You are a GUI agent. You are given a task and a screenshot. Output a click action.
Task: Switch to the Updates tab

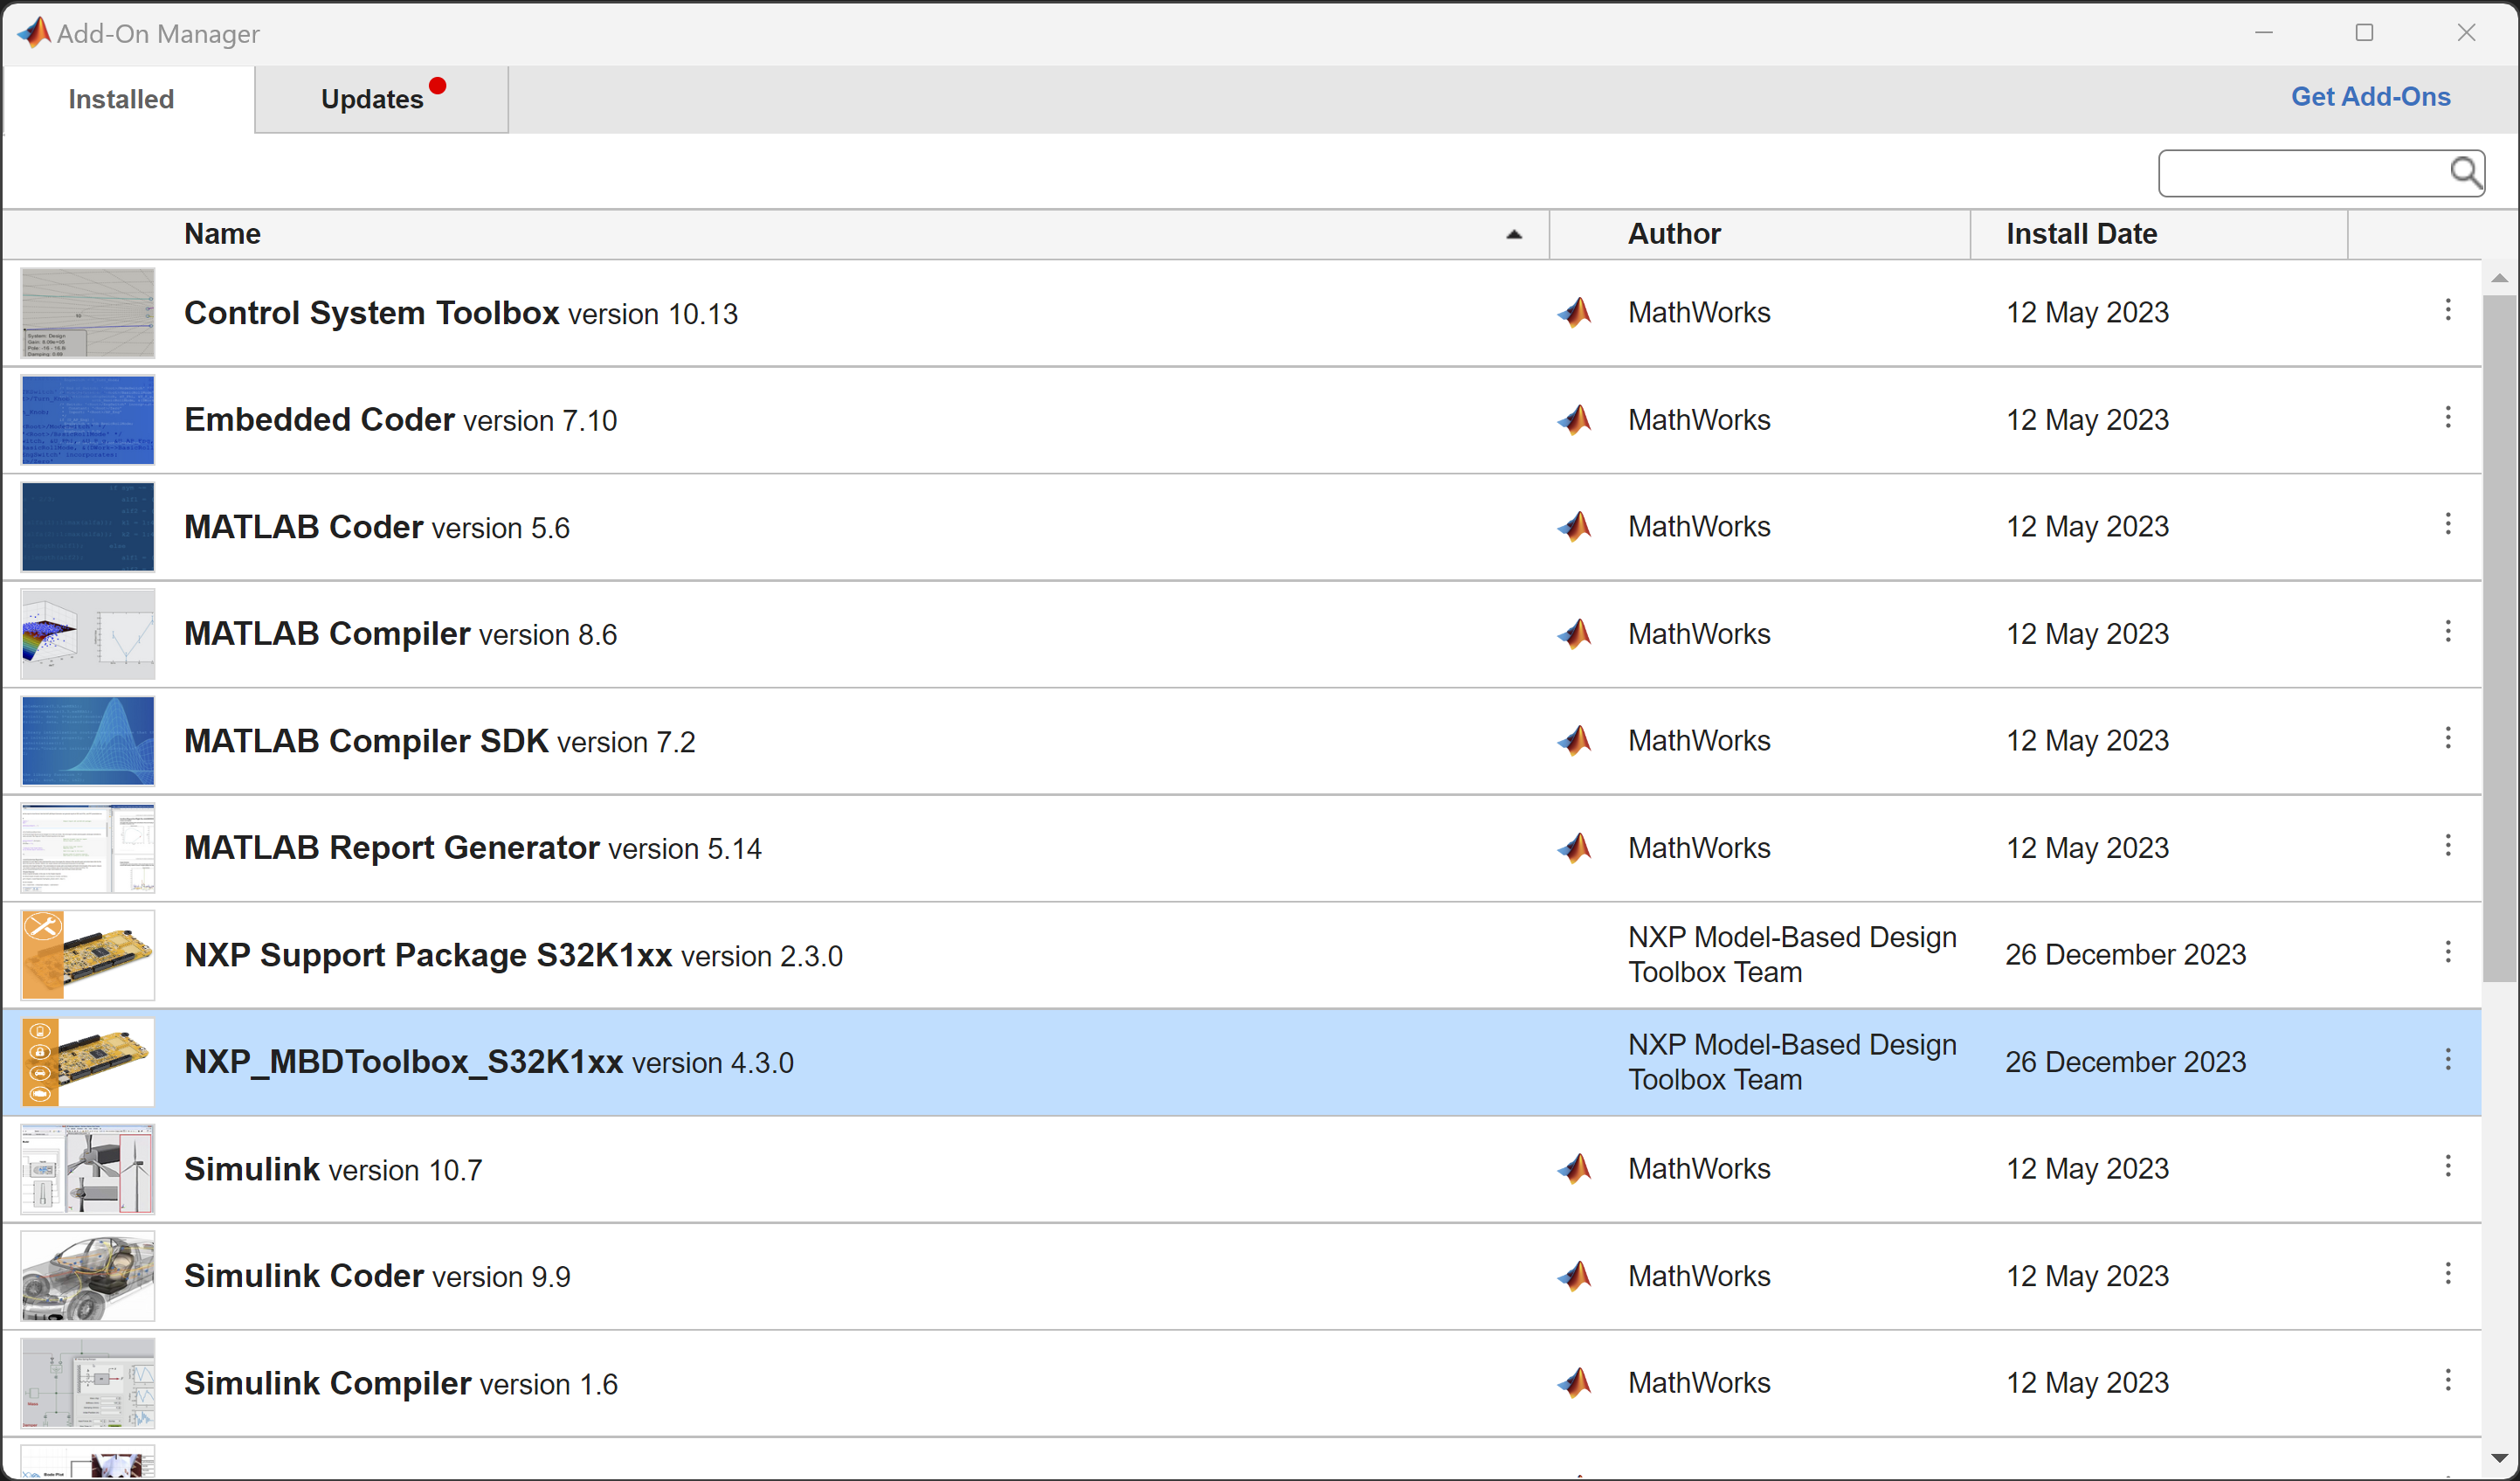click(371, 98)
